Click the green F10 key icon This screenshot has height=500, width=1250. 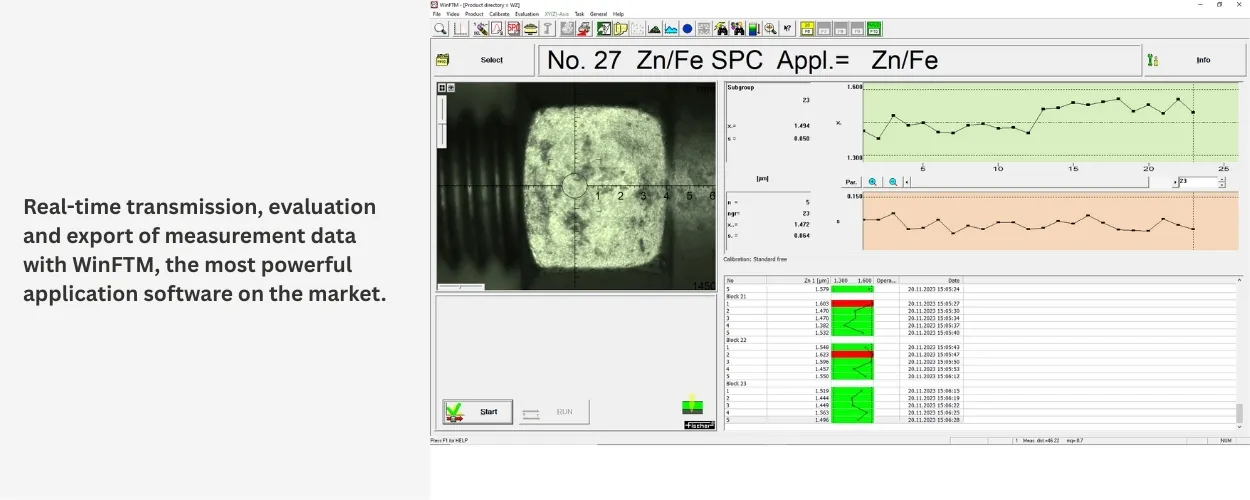click(x=873, y=28)
